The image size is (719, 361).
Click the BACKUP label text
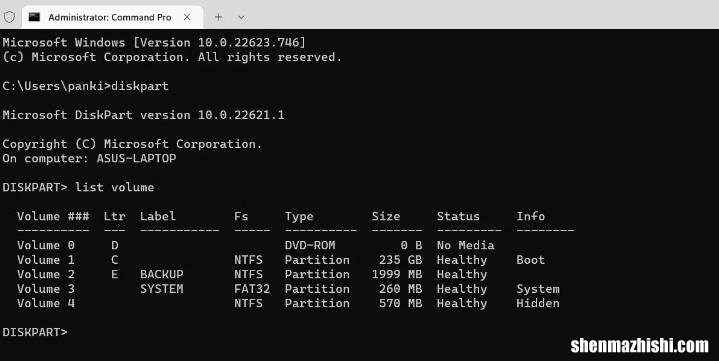coord(161,274)
